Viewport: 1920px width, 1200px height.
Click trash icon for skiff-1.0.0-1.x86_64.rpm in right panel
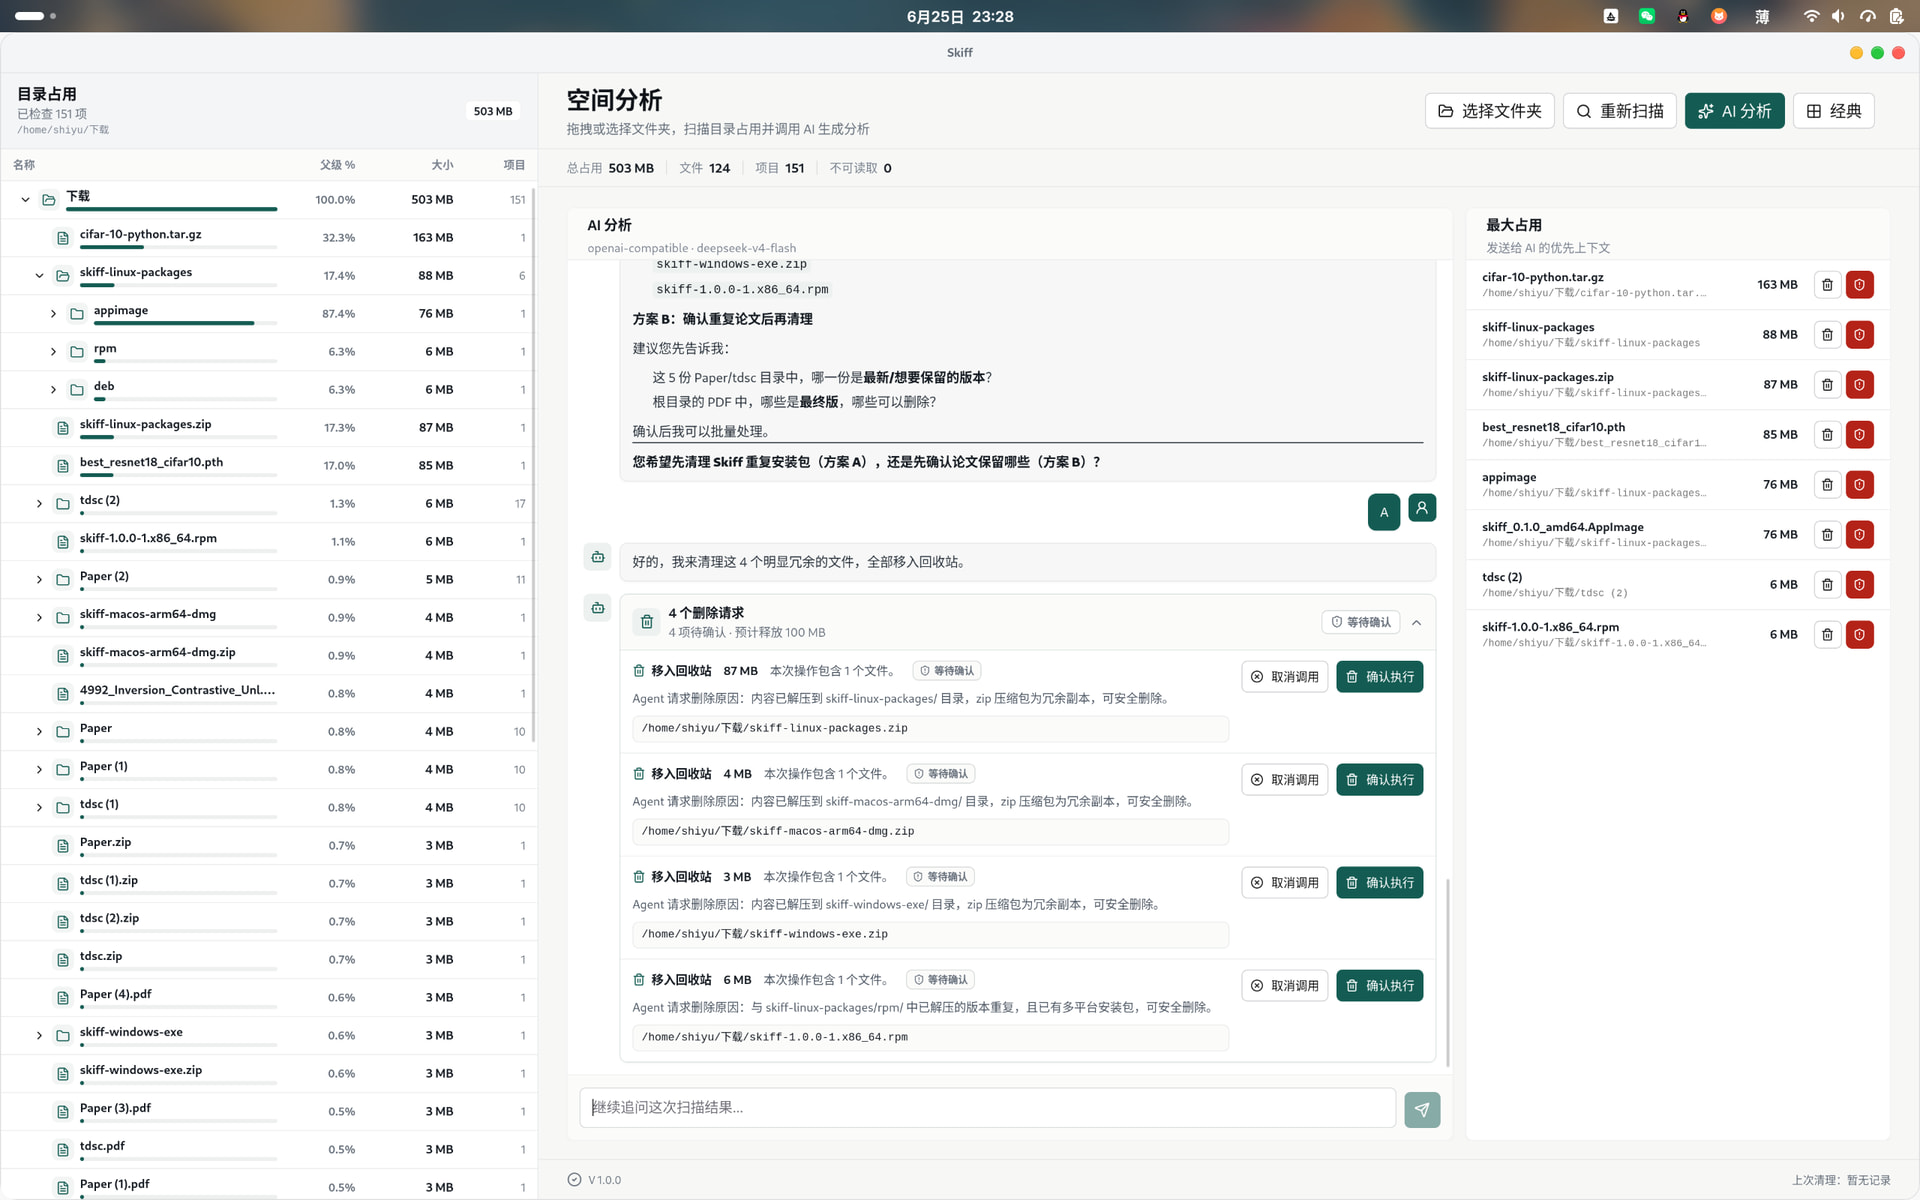[1827, 635]
